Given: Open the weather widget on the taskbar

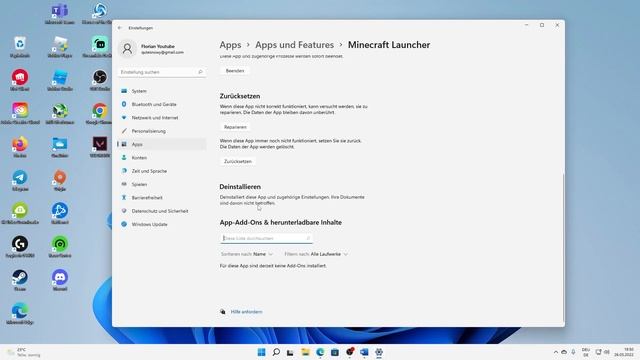Looking at the screenshot, I should point(24,352).
